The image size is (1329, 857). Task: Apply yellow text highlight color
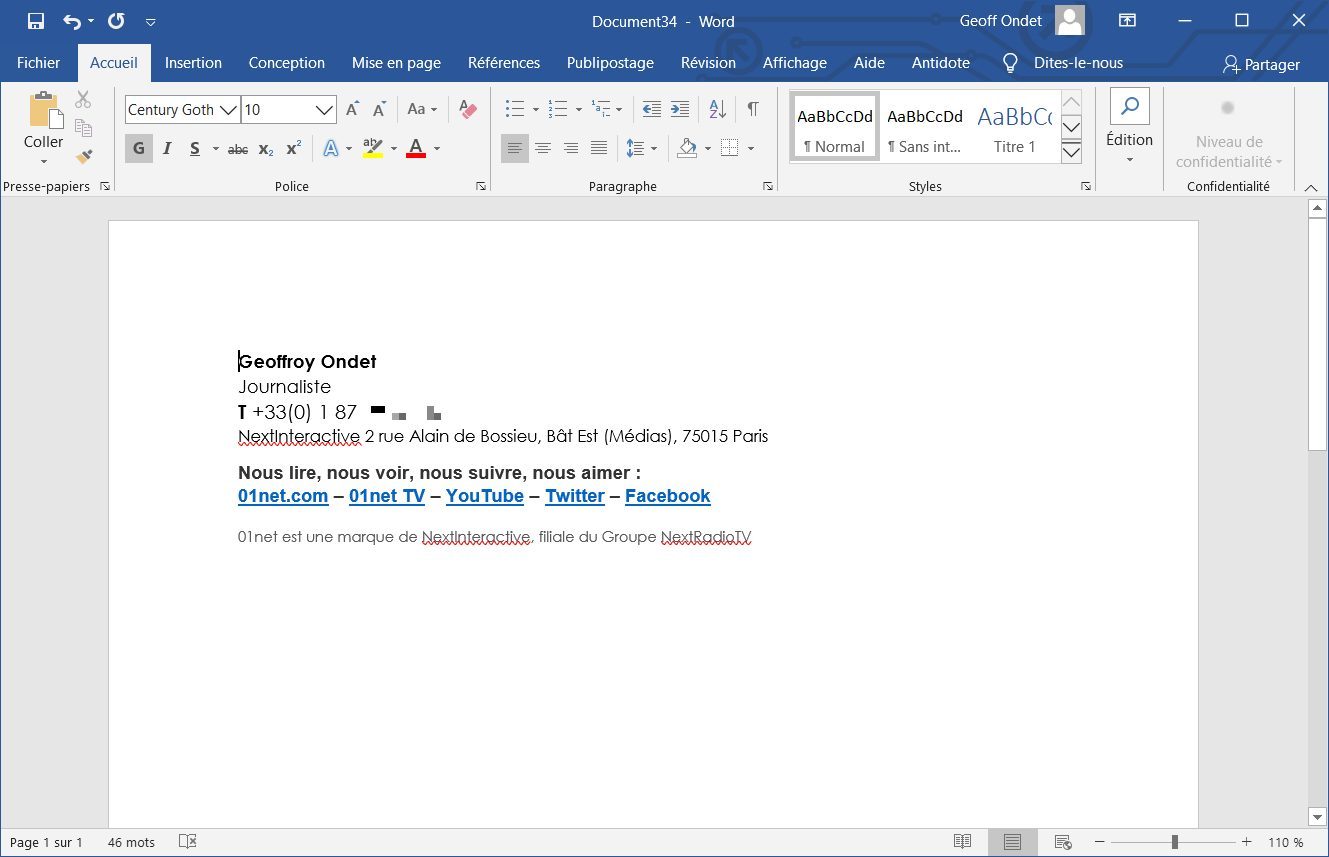click(373, 149)
